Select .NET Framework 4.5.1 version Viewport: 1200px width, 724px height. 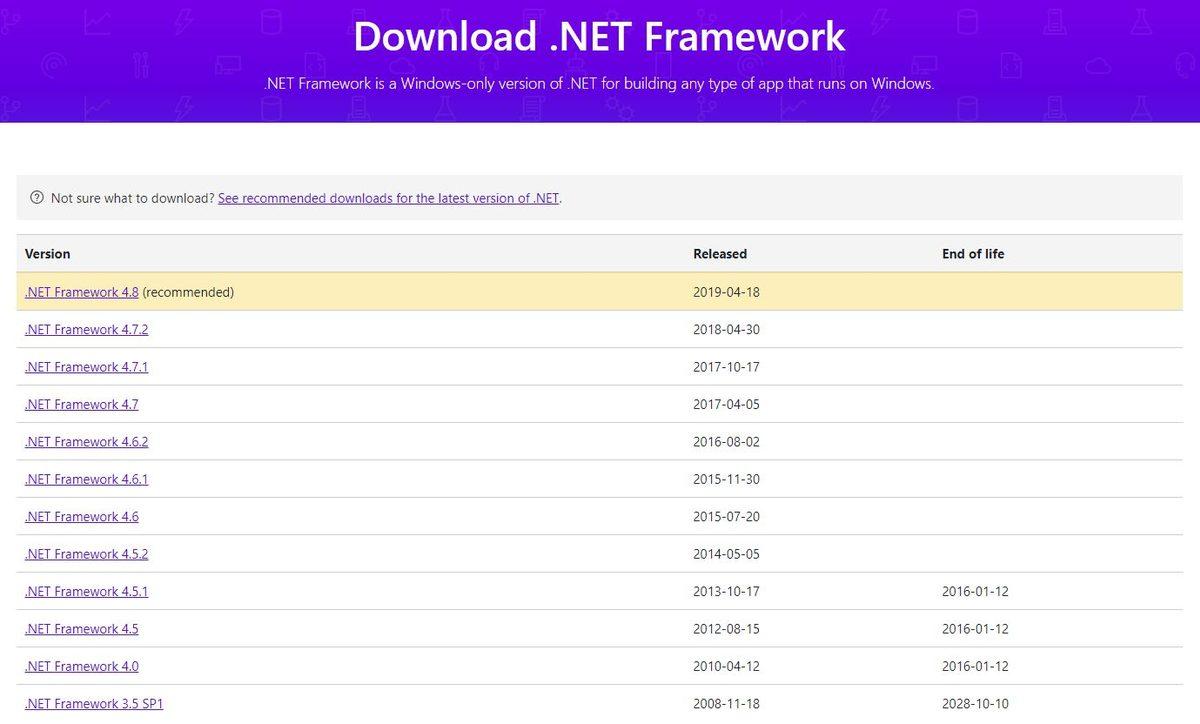[x=86, y=591]
